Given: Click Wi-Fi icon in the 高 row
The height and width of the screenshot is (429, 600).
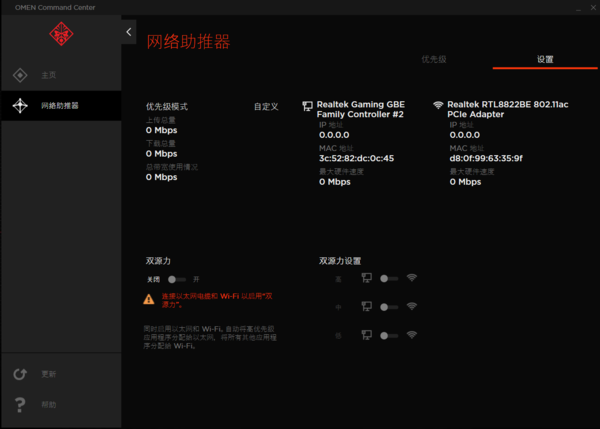Looking at the screenshot, I should [412, 278].
